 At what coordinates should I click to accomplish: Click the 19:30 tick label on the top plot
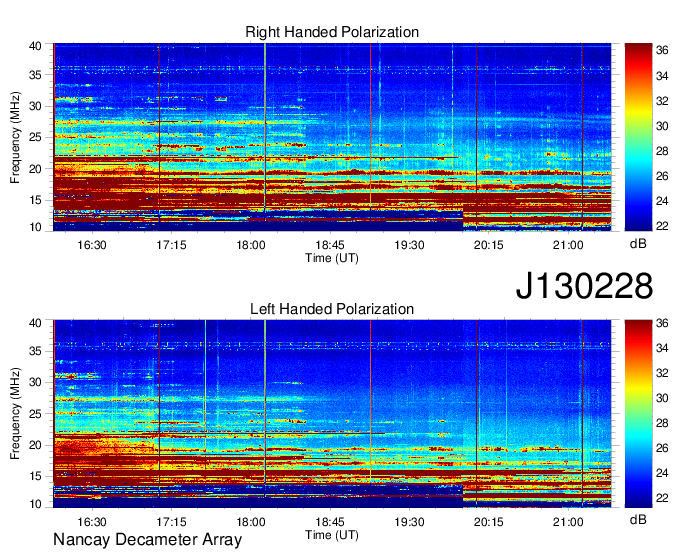coord(409,245)
